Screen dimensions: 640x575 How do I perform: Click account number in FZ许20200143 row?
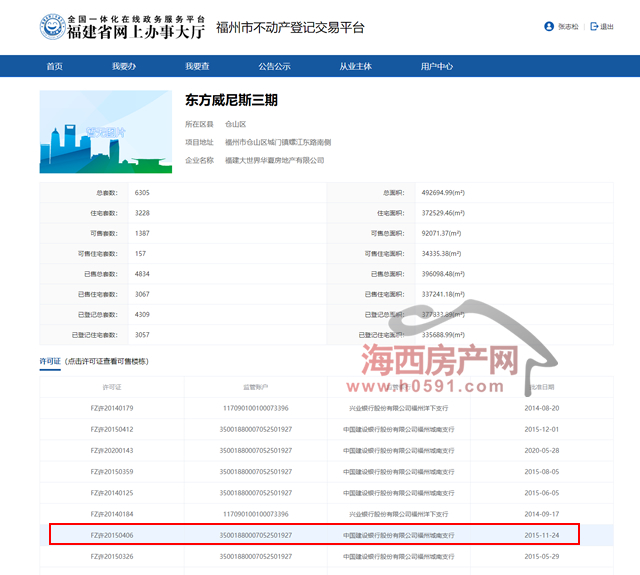click(256, 451)
